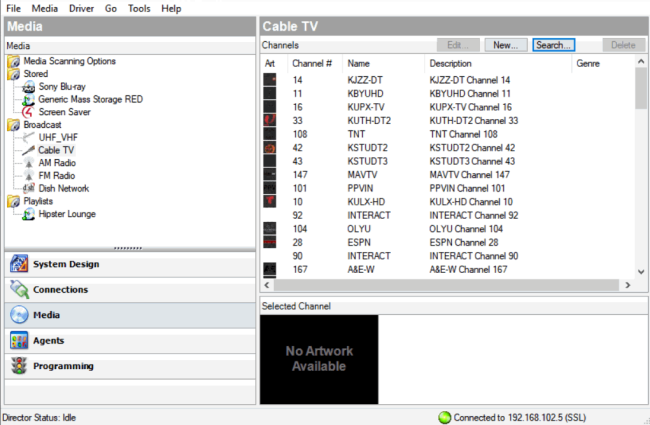This screenshot has height=425, width=650.
Task: Select the PPVIN channel row
Action: pyautogui.click(x=448, y=188)
